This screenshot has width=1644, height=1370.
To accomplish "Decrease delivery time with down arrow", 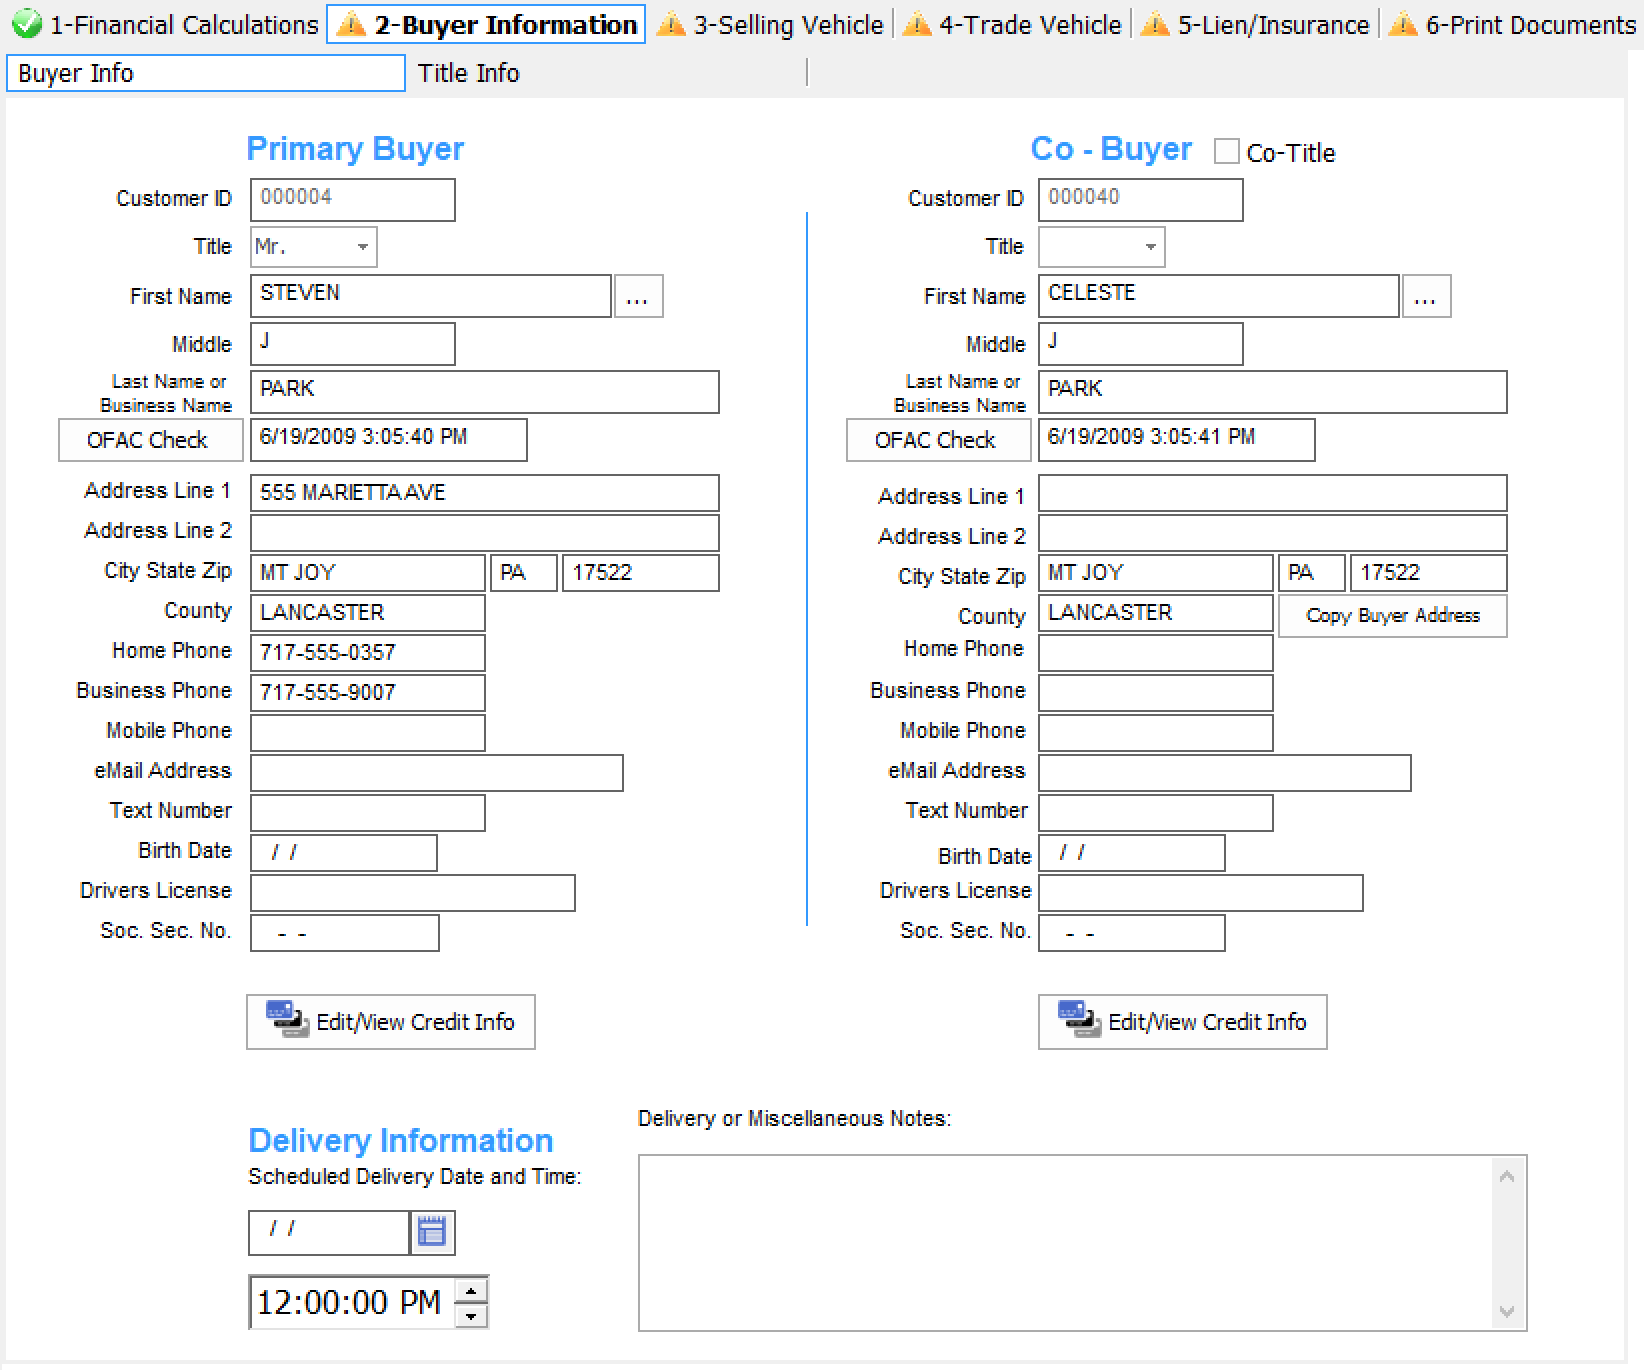I will tap(471, 1315).
